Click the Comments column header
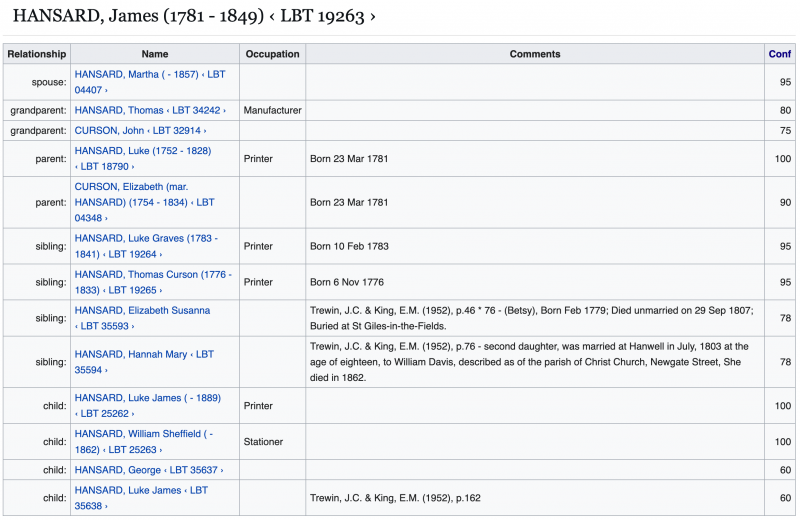The image size is (800, 520). coord(535,54)
